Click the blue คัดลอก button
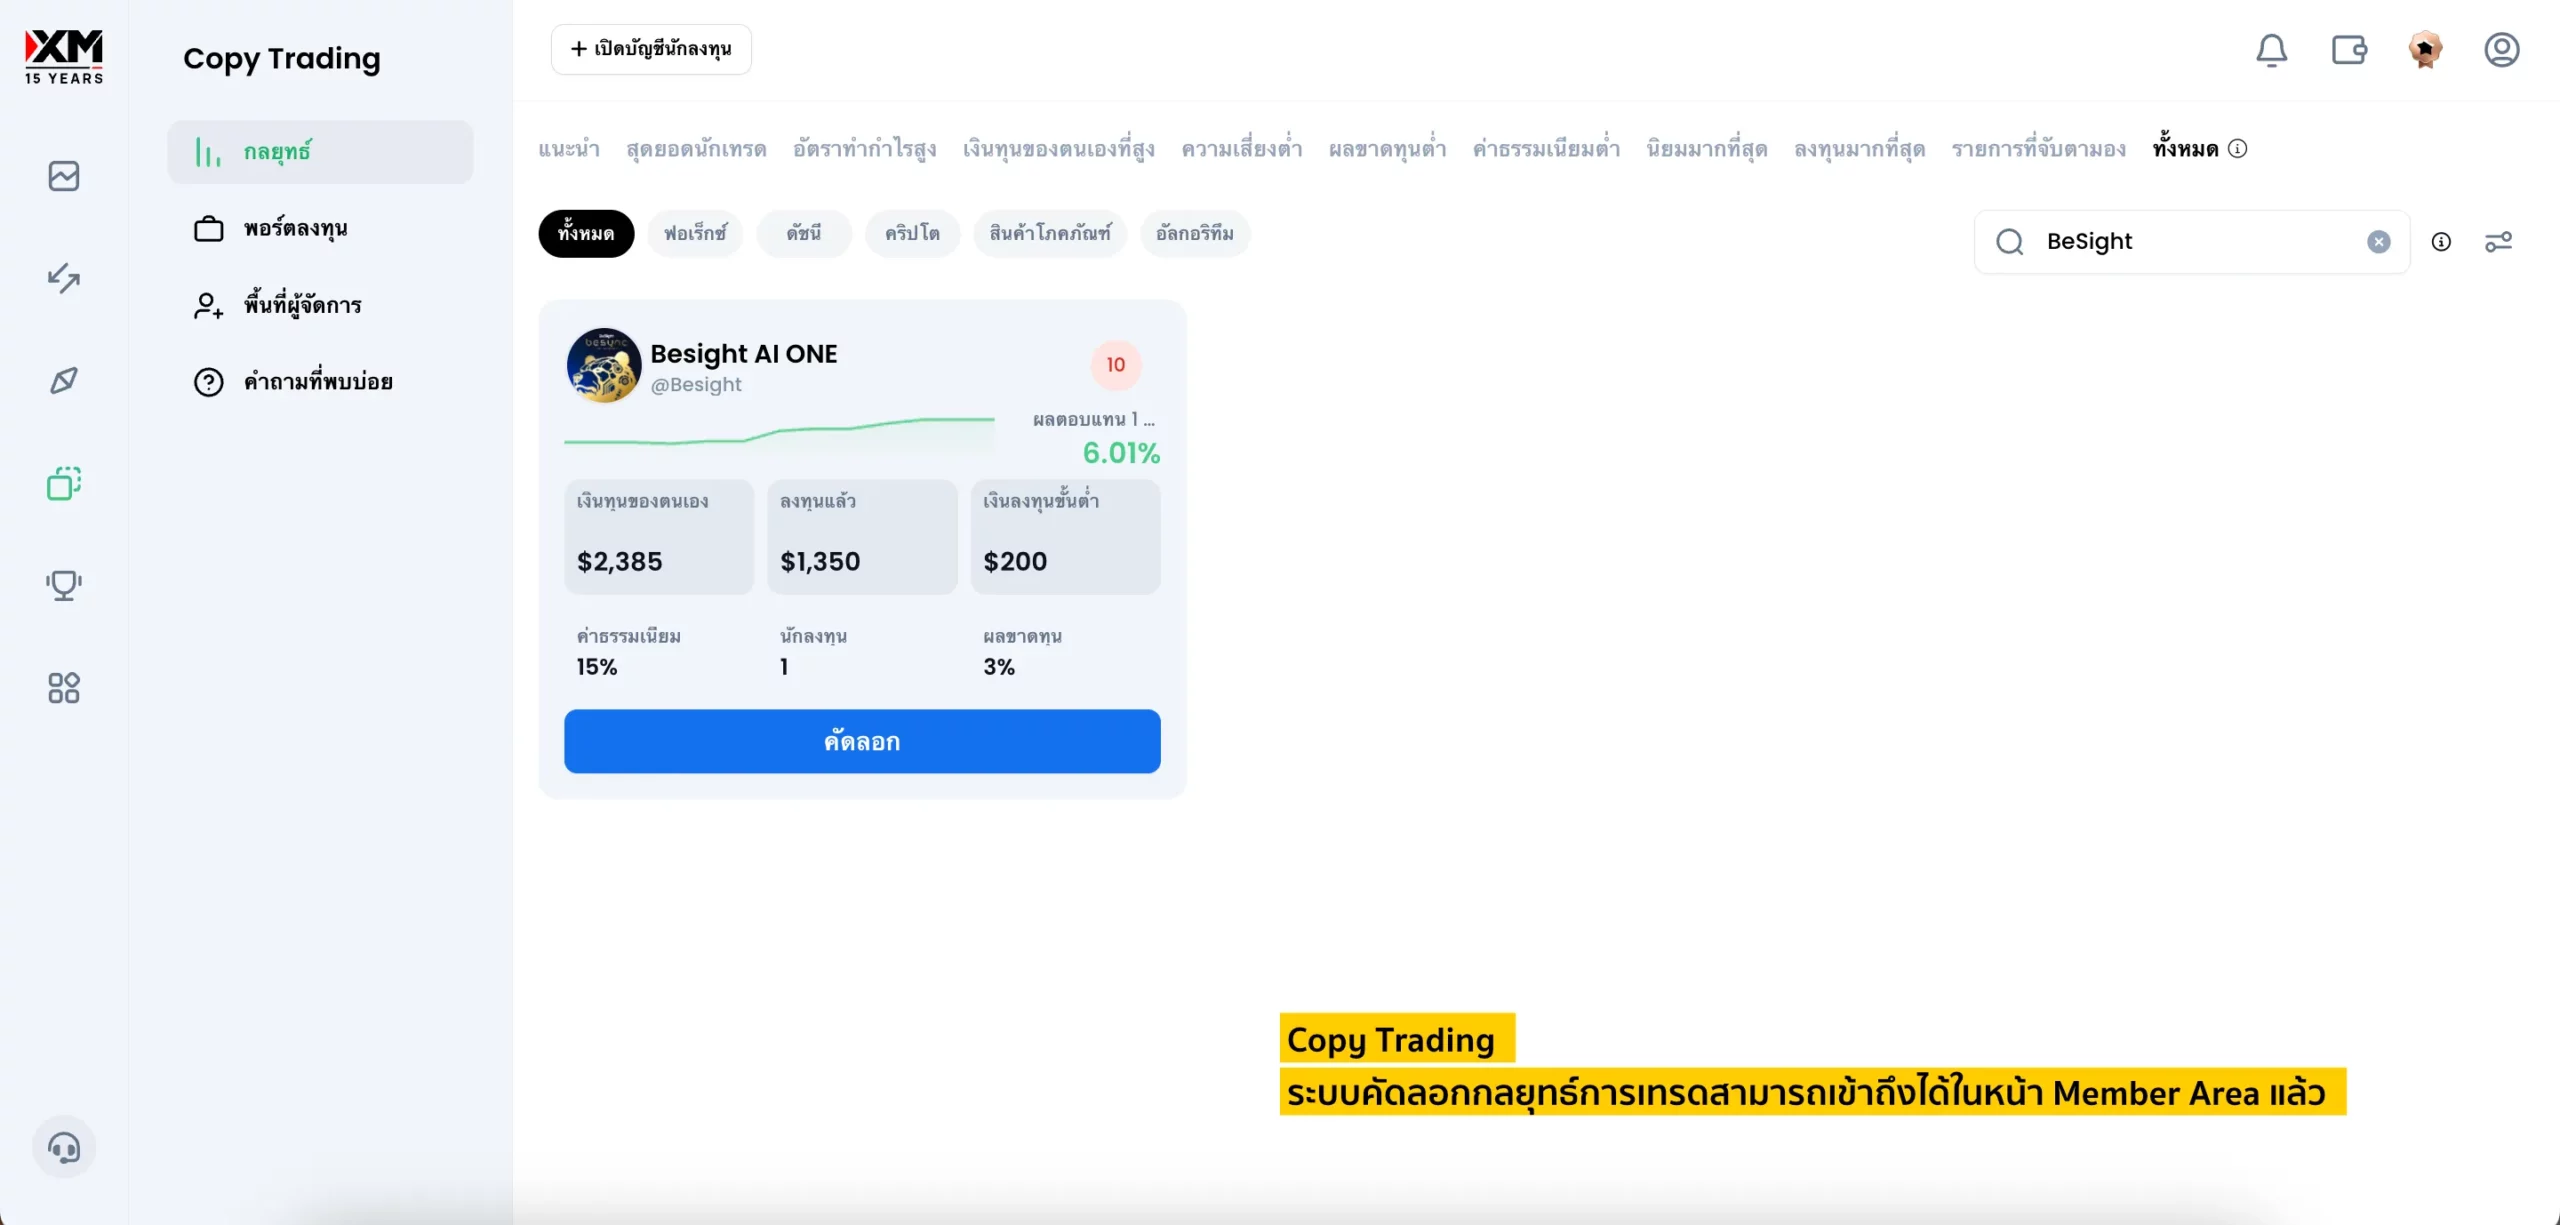Image resolution: width=2560 pixels, height=1225 pixels. pos(862,742)
